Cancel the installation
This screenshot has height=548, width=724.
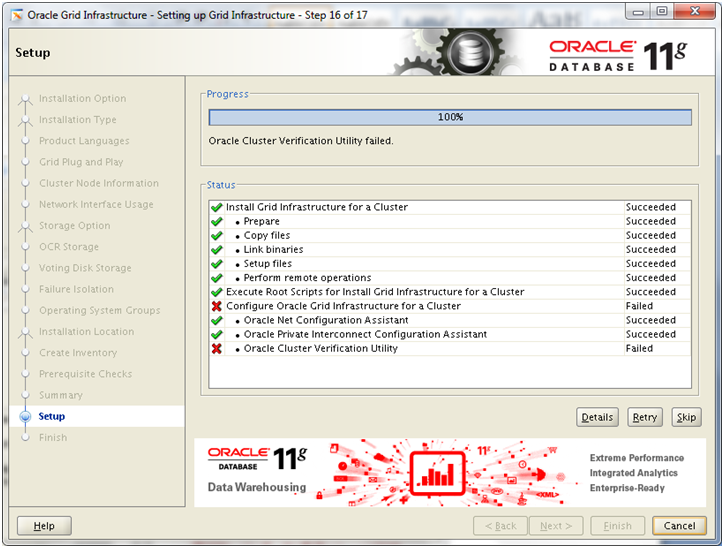[x=679, y=526]
